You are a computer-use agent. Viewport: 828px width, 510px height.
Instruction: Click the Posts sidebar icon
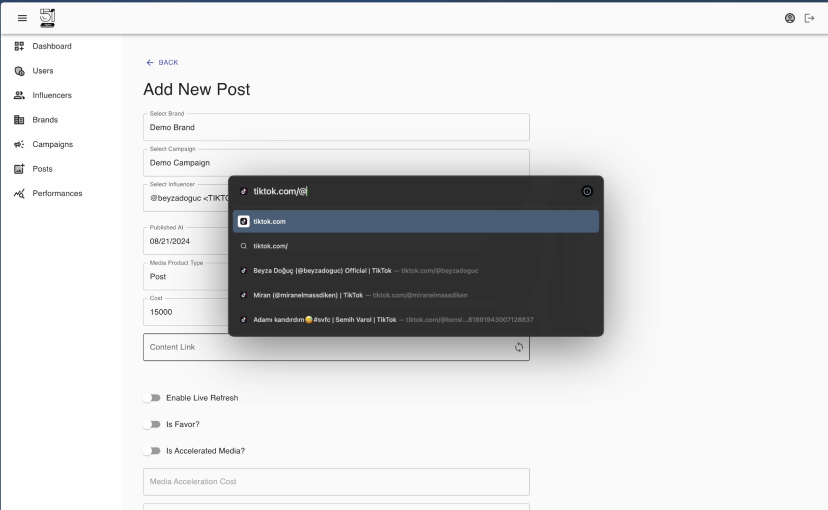[19, 169]
